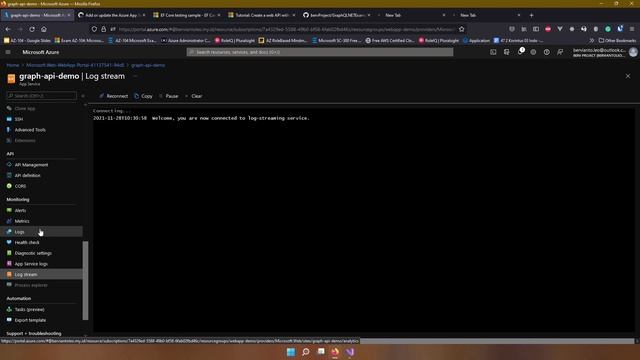
Task: Open Tasks (preview) under Automation
Action: (x=29, y=309)
